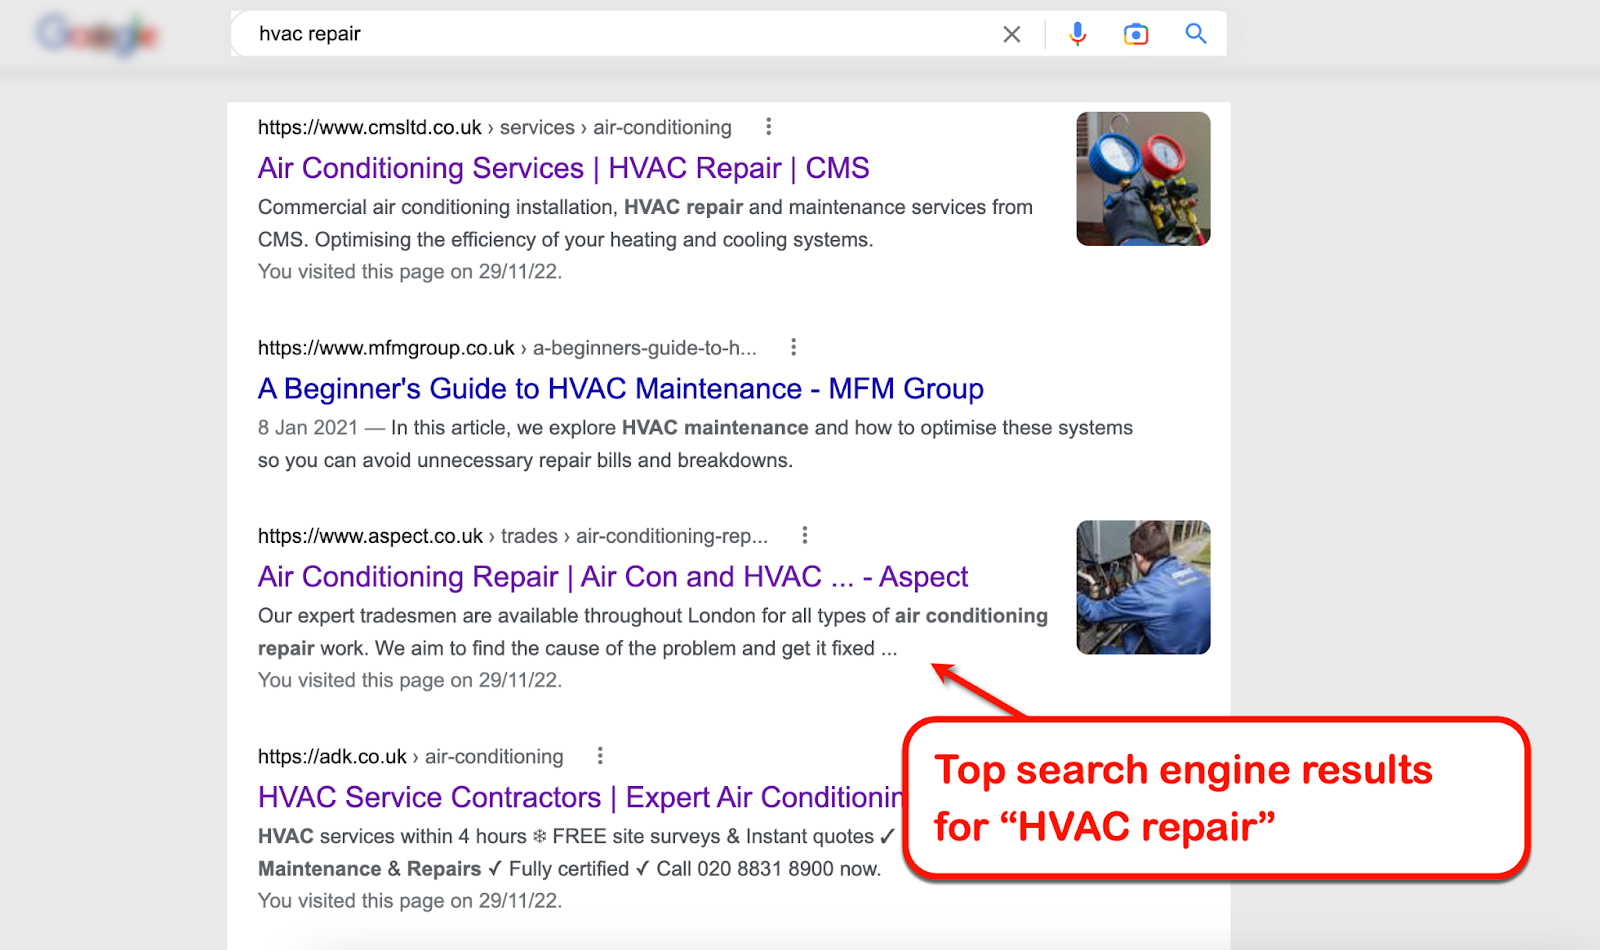Open the options menu for the mfmgroup.co.uk result
Viewport: 1600px width, 950px height.
coord(793,347)
